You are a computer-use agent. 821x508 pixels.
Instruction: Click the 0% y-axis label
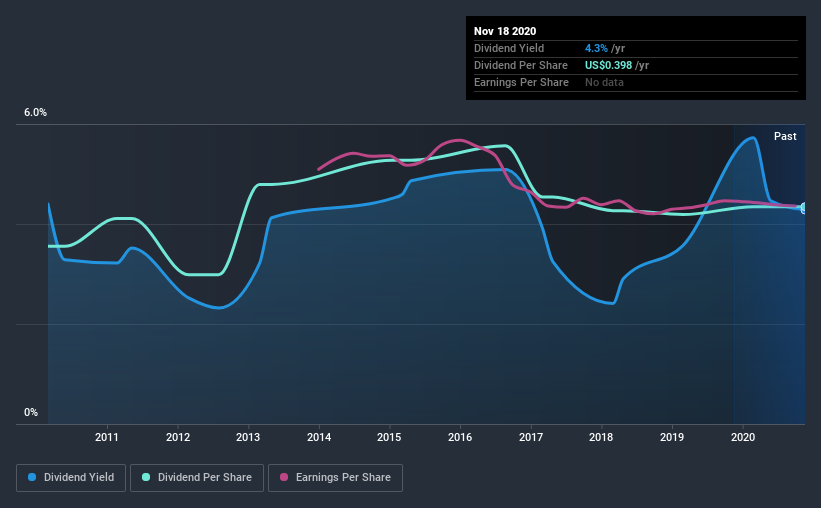31,412
